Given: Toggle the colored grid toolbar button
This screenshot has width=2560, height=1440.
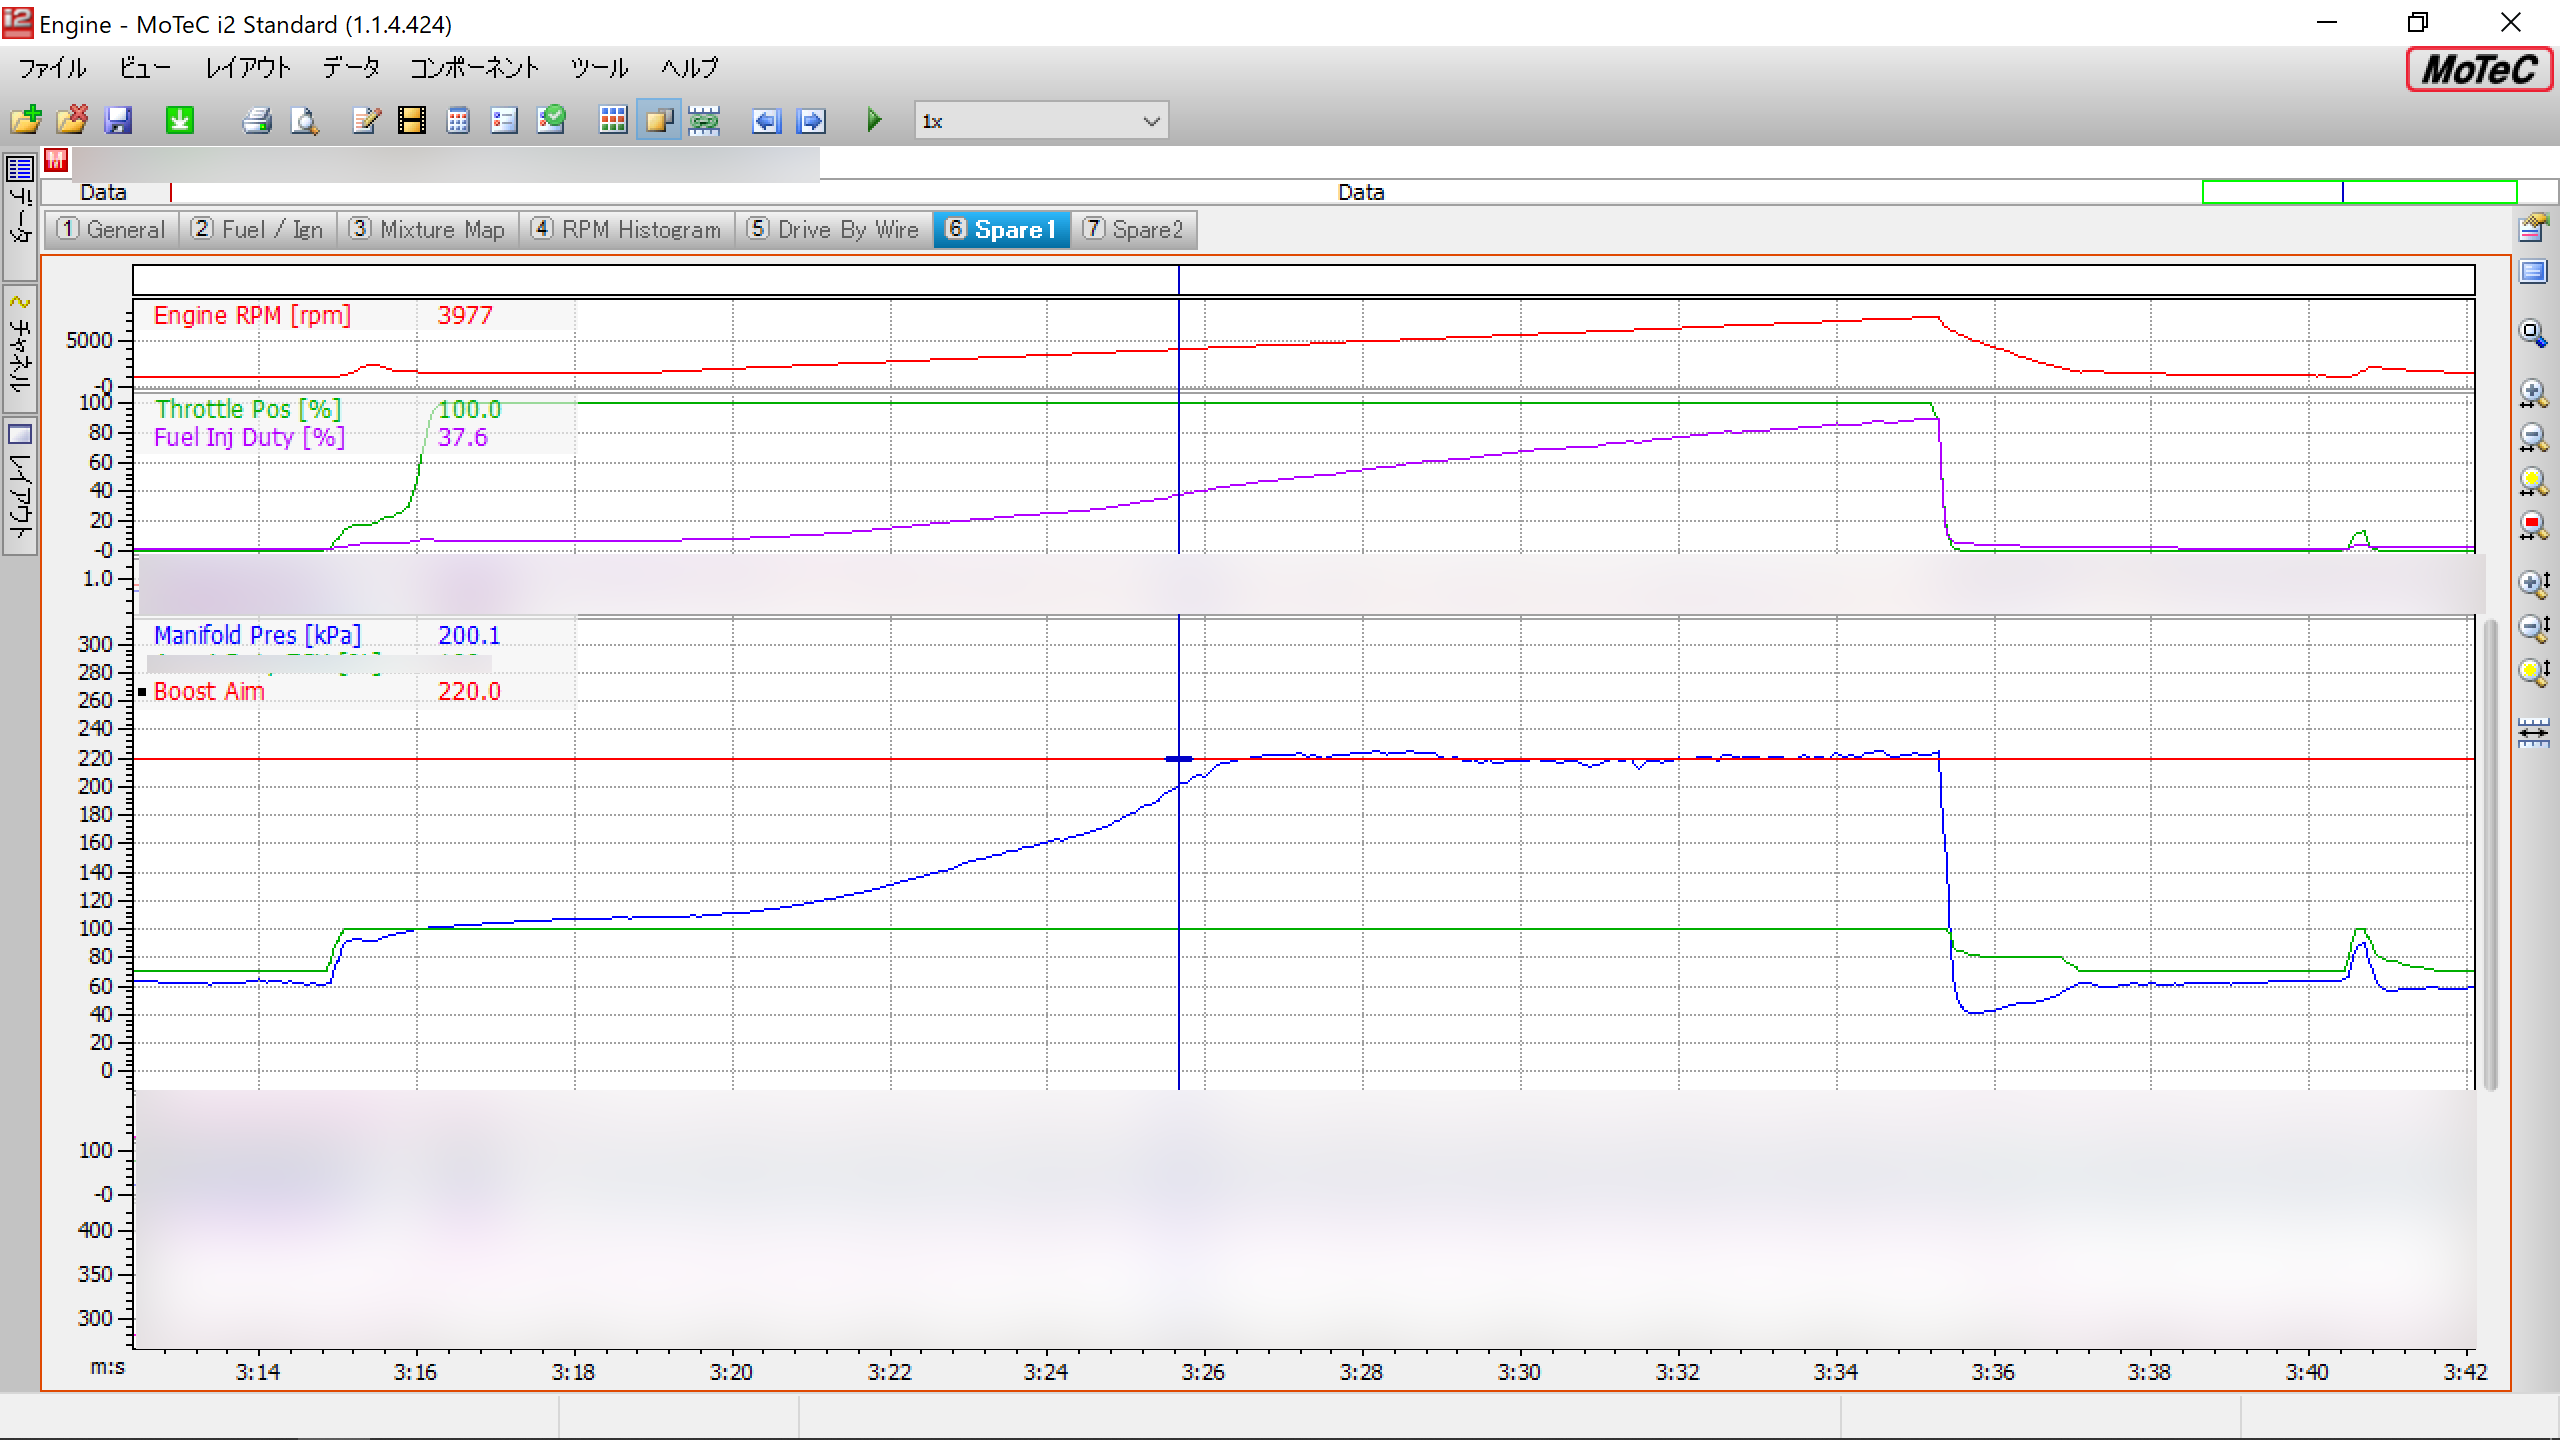Looking at the screenshot, I should tap(613, 121).
